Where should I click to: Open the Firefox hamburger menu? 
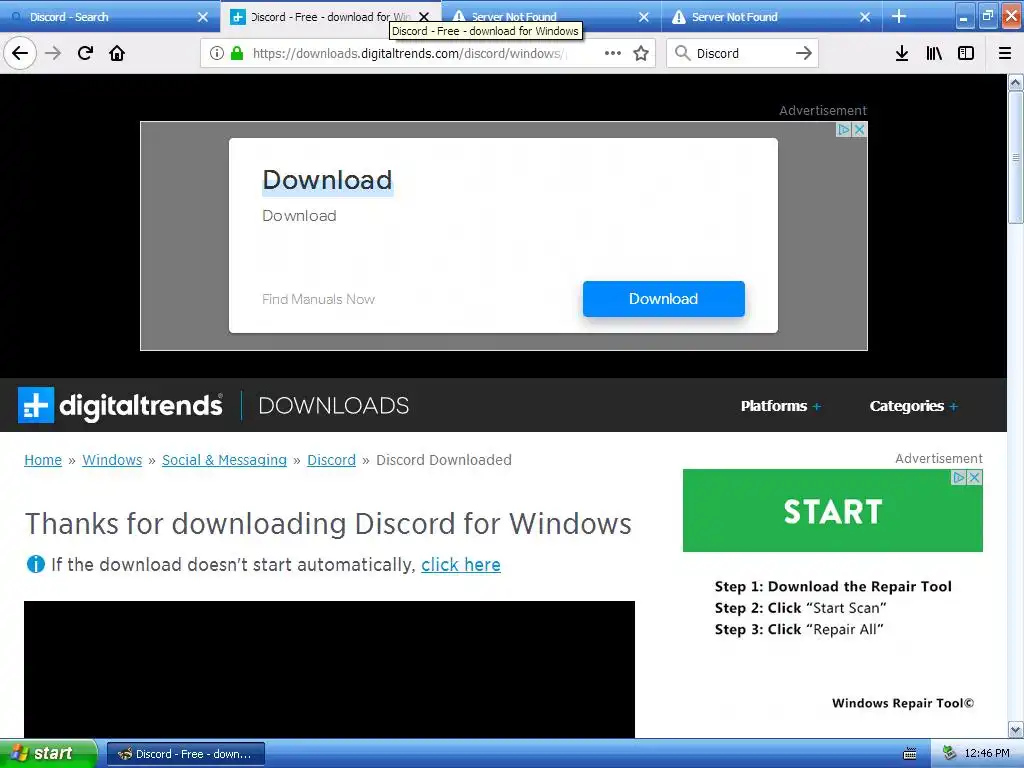1005,53
